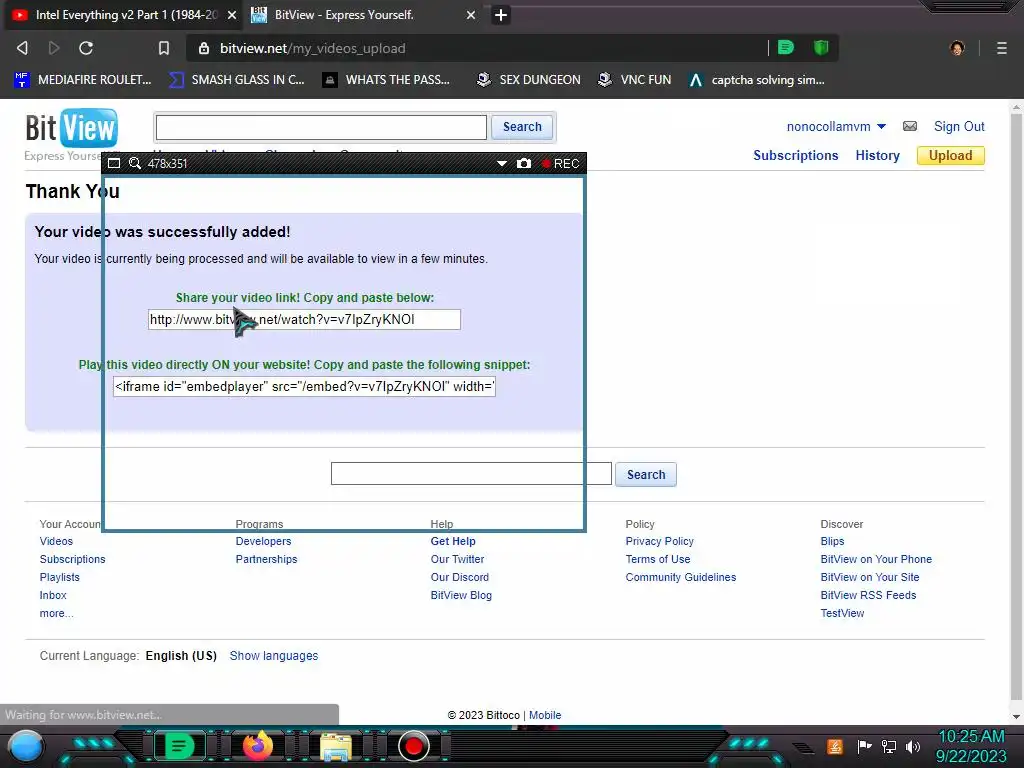The width and height of the screenshot is (1024, 768).
Task: Click the yellow Upload button
Action: 950,155
